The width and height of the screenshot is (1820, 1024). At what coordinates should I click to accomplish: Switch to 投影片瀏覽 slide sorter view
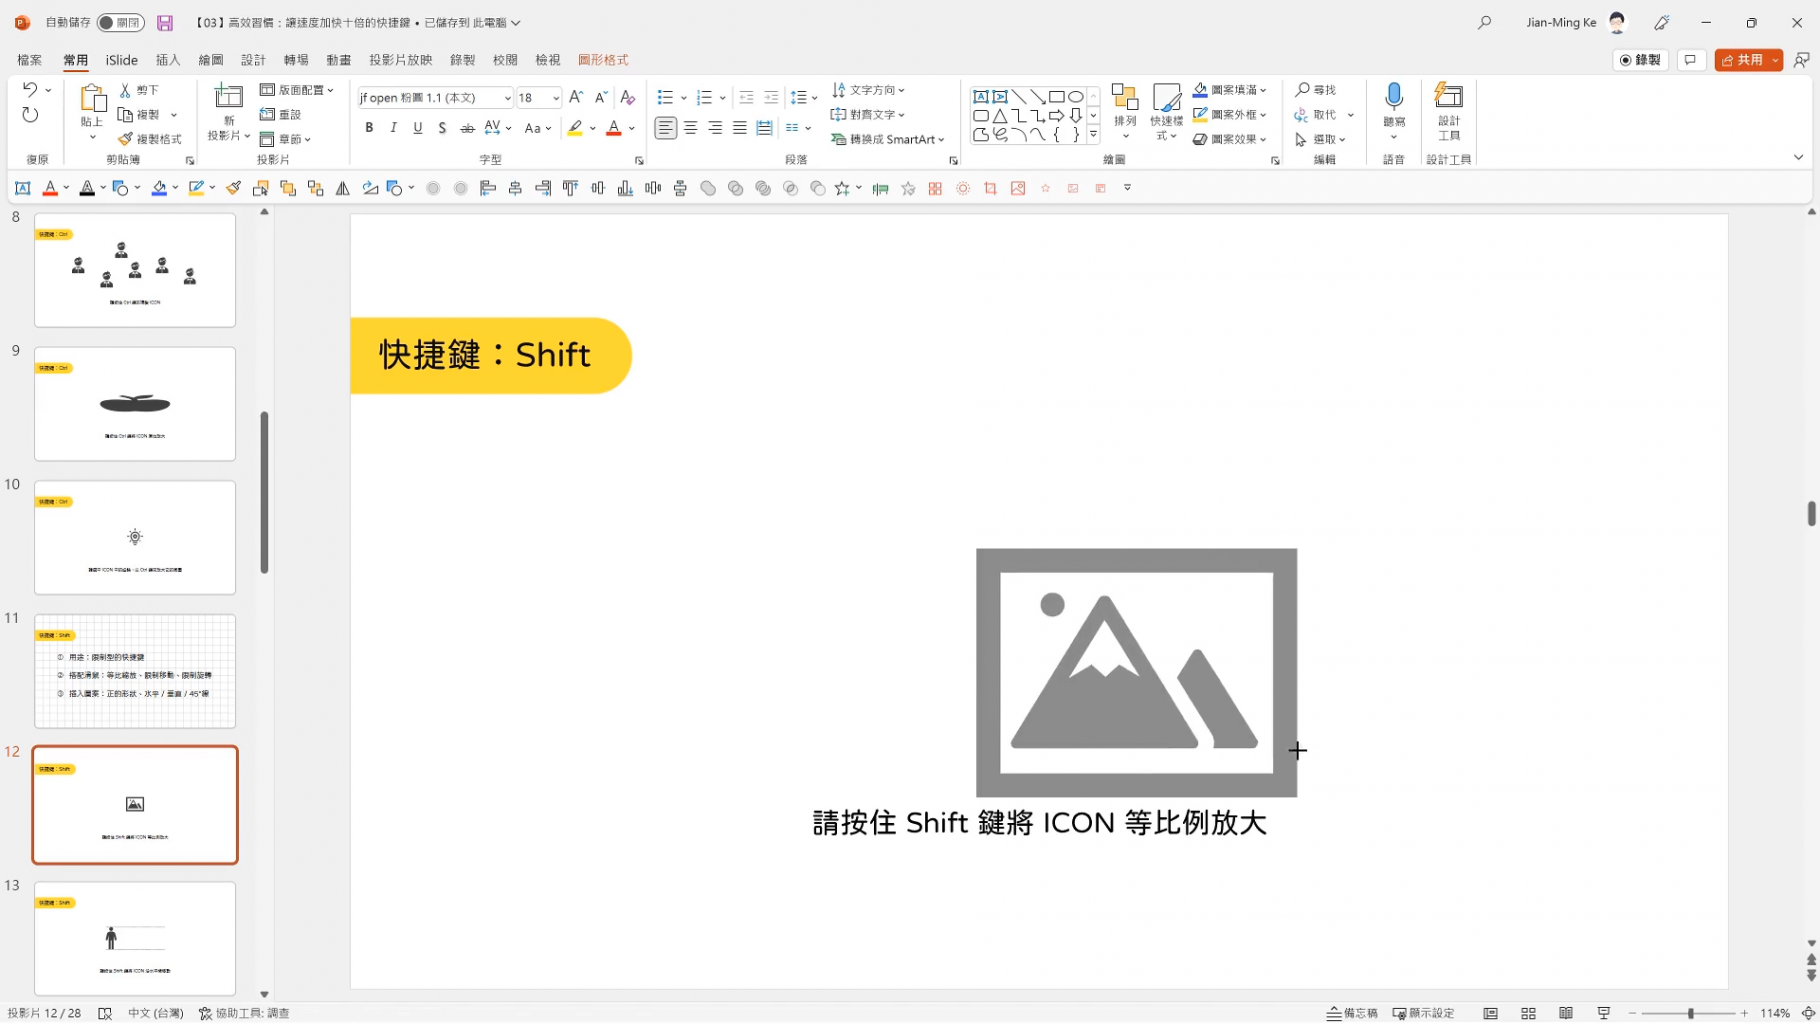pyautogui.click(x=1529, y=1012)
